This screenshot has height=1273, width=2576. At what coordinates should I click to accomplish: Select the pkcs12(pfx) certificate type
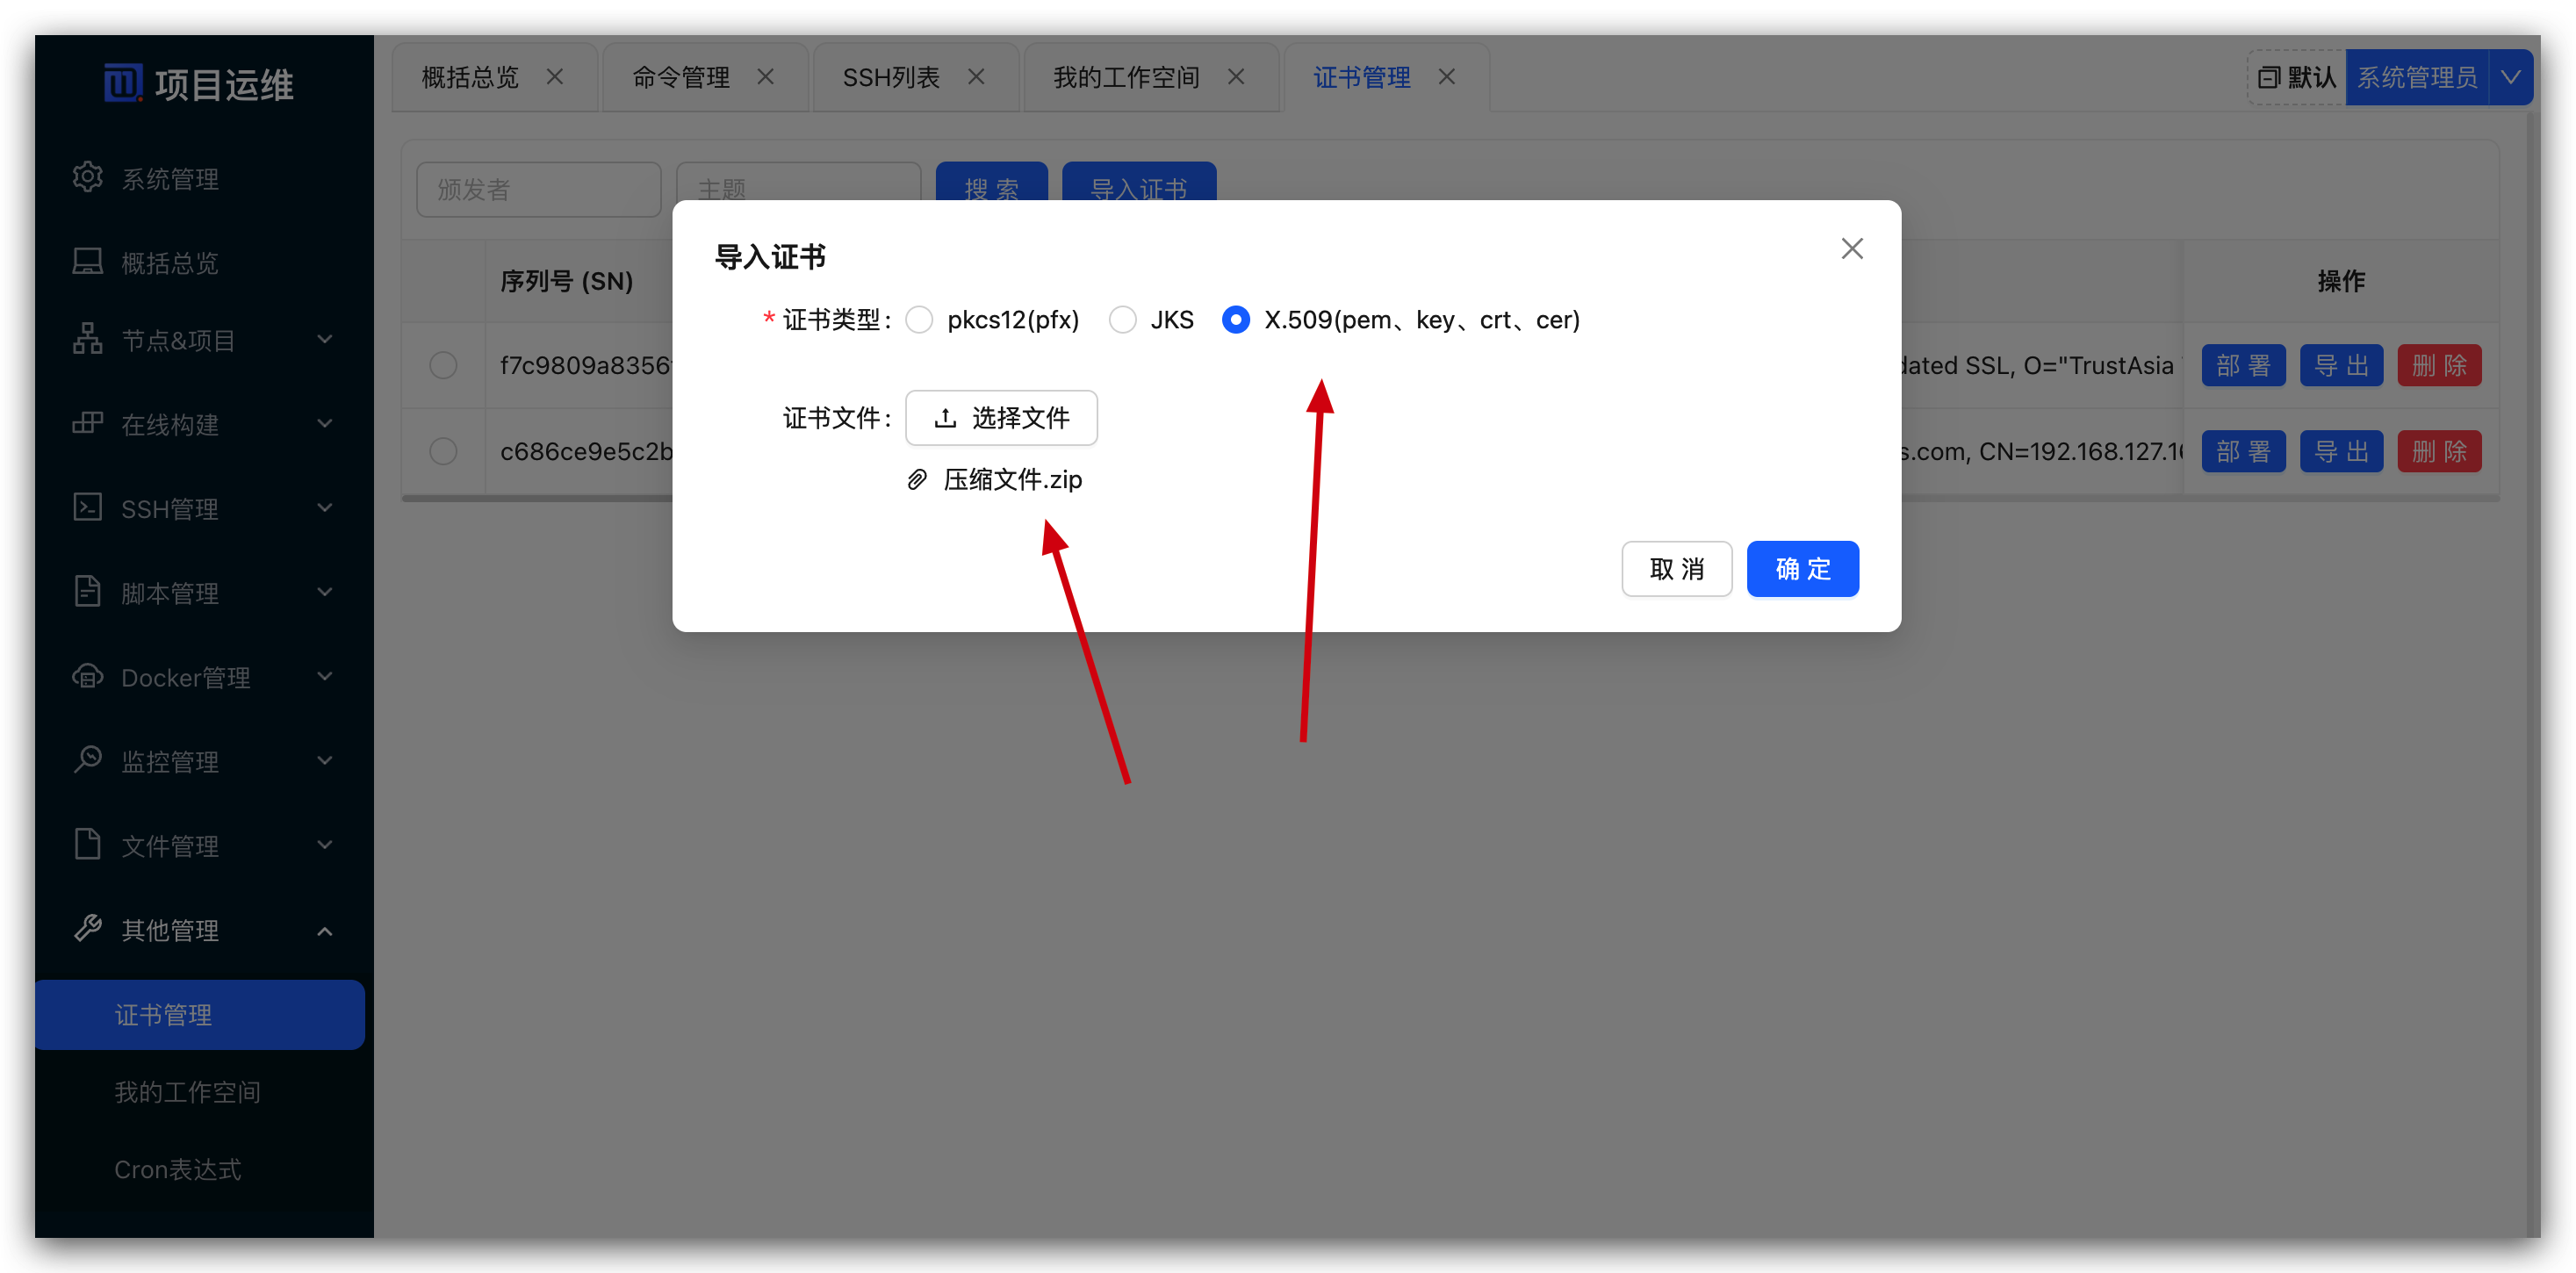pyautogui.click(x=919, y=319)
